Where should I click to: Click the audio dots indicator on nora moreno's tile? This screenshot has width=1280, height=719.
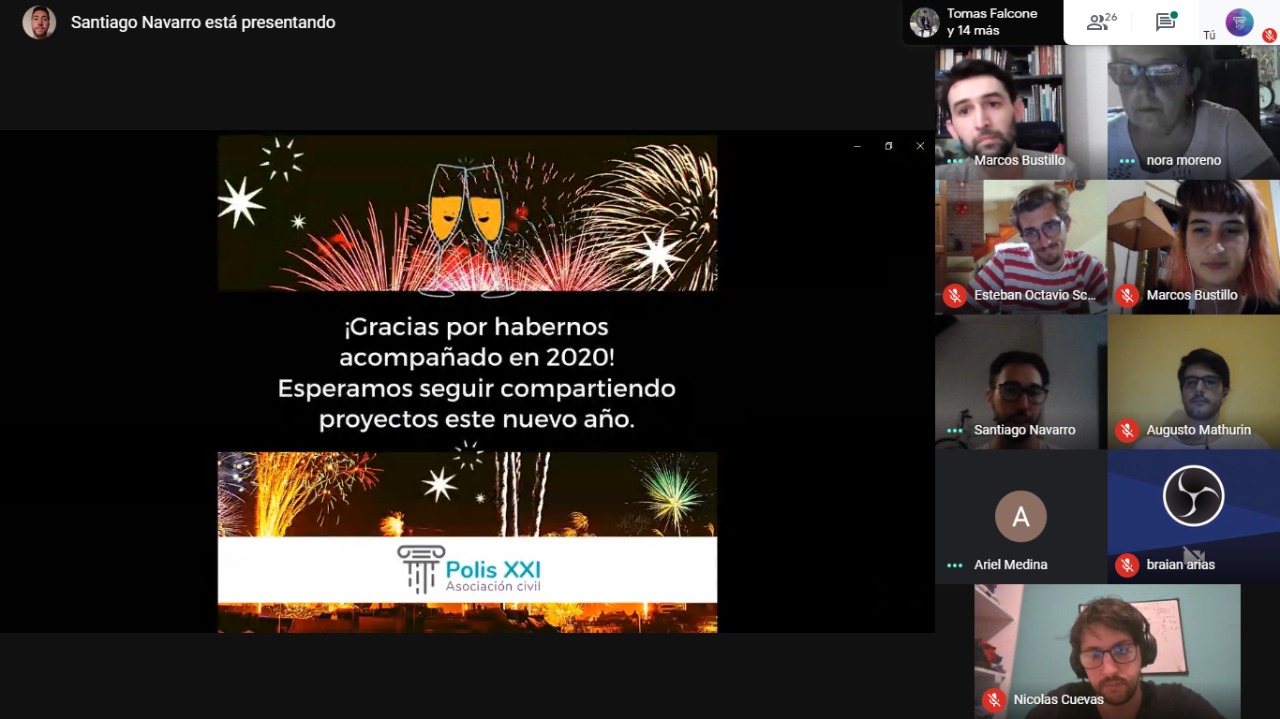click(x=1127, y=161)
